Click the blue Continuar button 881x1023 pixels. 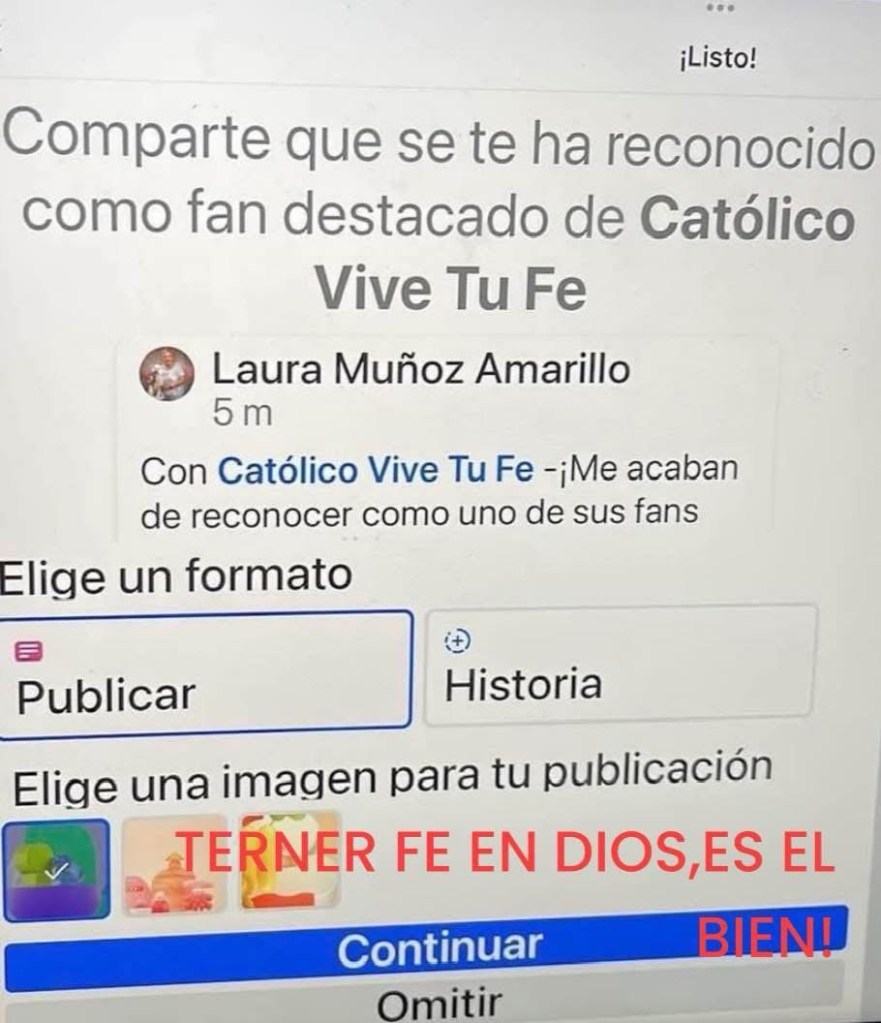427,949
